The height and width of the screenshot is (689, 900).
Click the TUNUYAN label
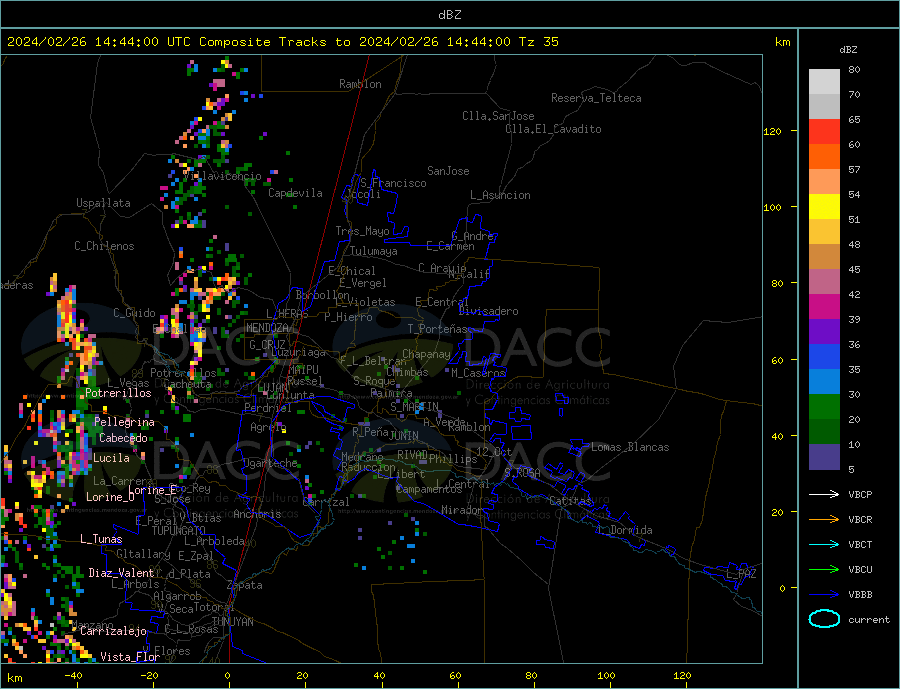click(x=232, y=622)
